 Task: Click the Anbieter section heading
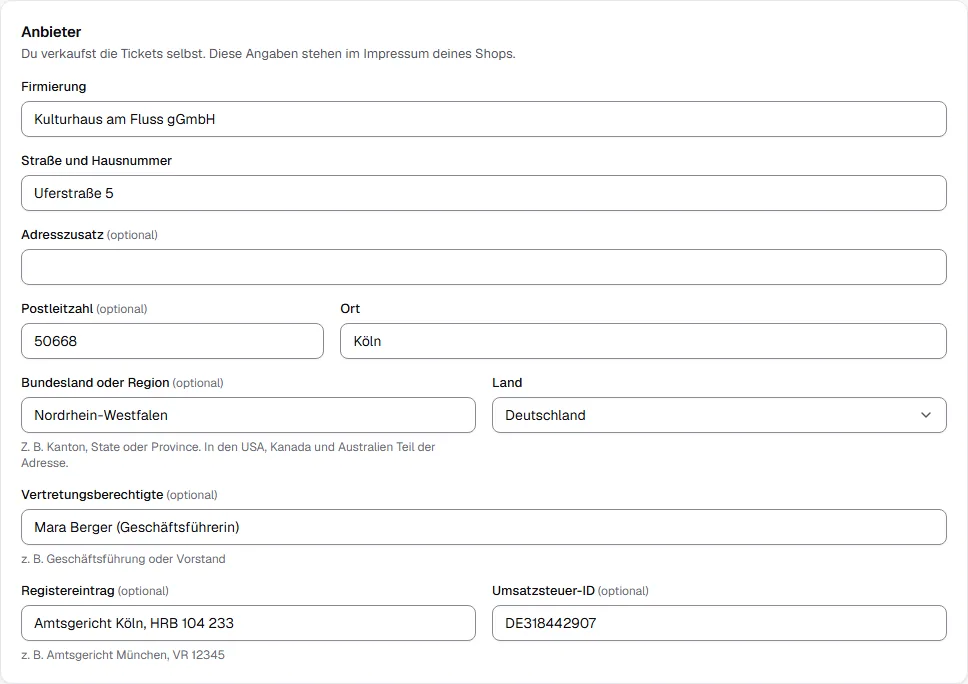(51, 32)
